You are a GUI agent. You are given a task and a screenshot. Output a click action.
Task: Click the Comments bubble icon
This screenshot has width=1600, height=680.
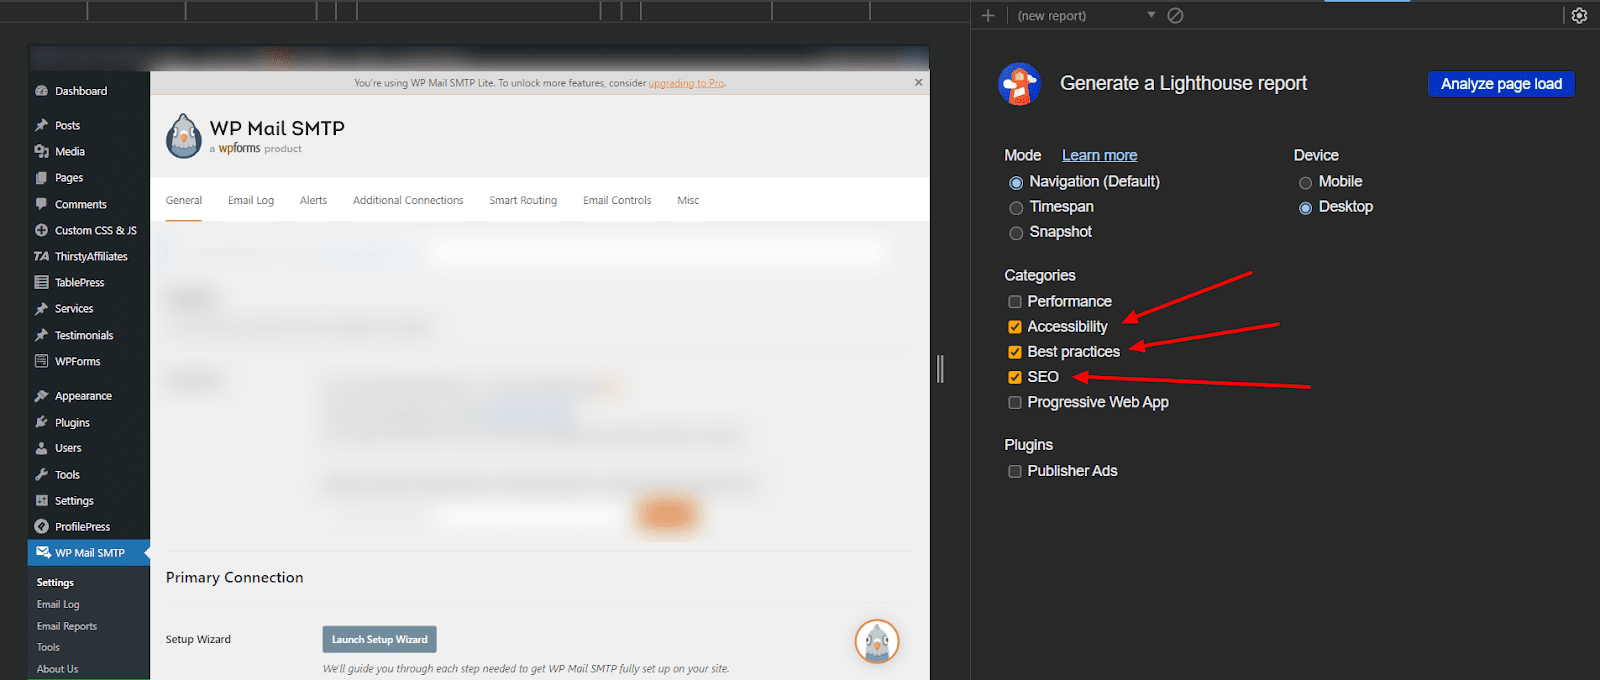pos(41,204)
